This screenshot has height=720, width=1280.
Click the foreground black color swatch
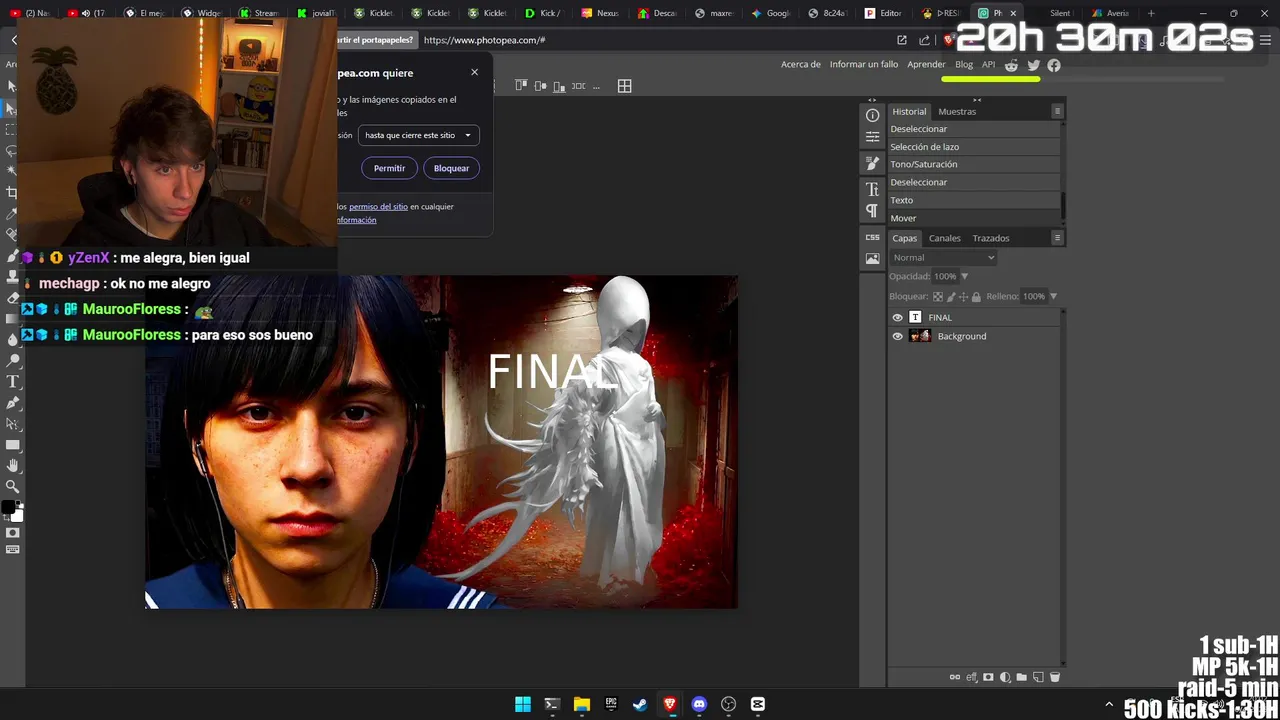(x=8, y=508)
